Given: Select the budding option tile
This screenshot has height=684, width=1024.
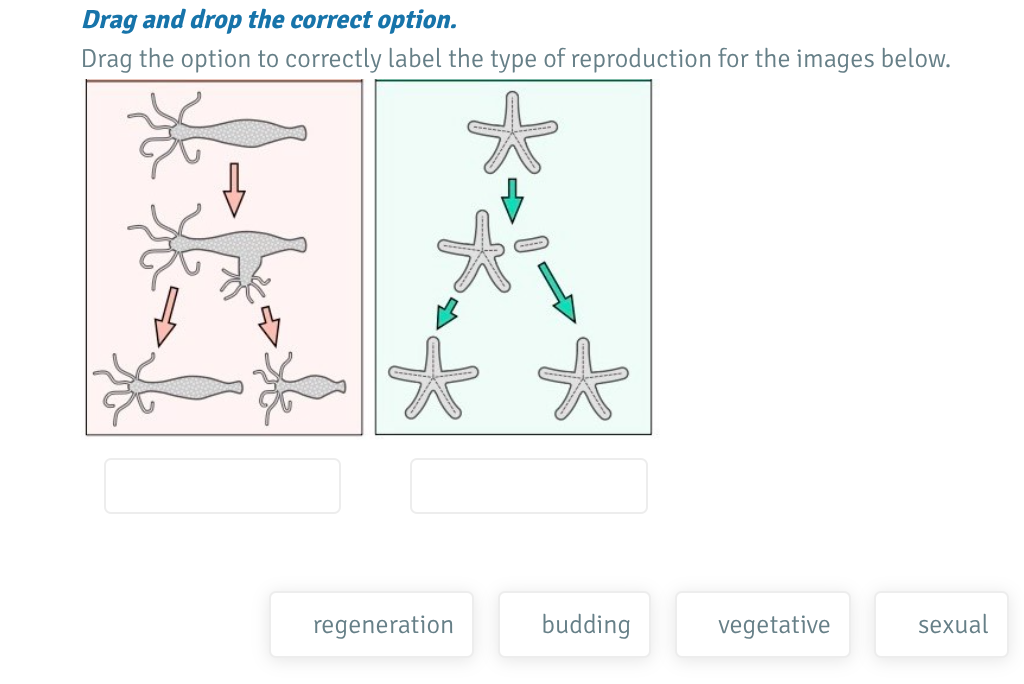Looking at the screenshot, I should [x=574, y=624].
